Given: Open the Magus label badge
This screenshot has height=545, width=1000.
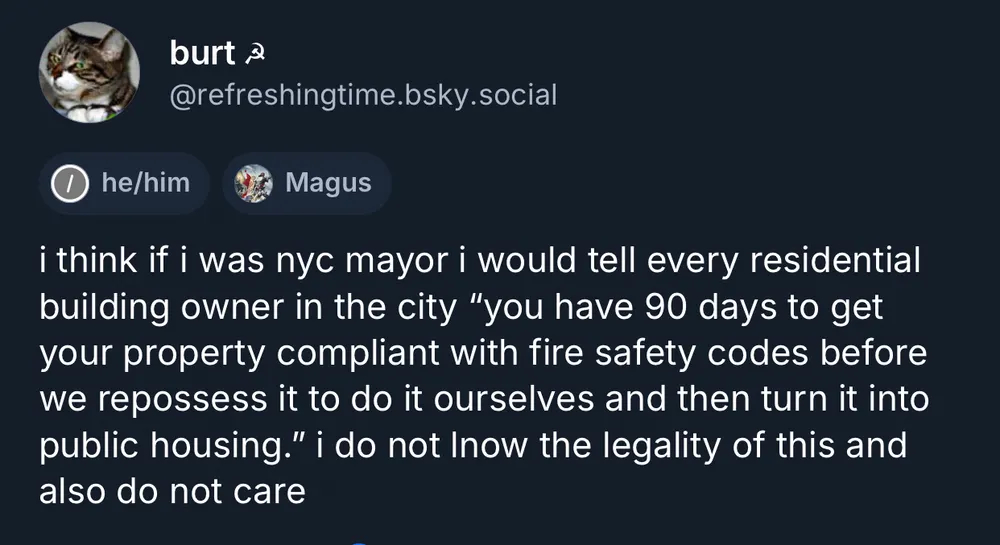Looking at the screenshot, I should [x=306, y=183].
